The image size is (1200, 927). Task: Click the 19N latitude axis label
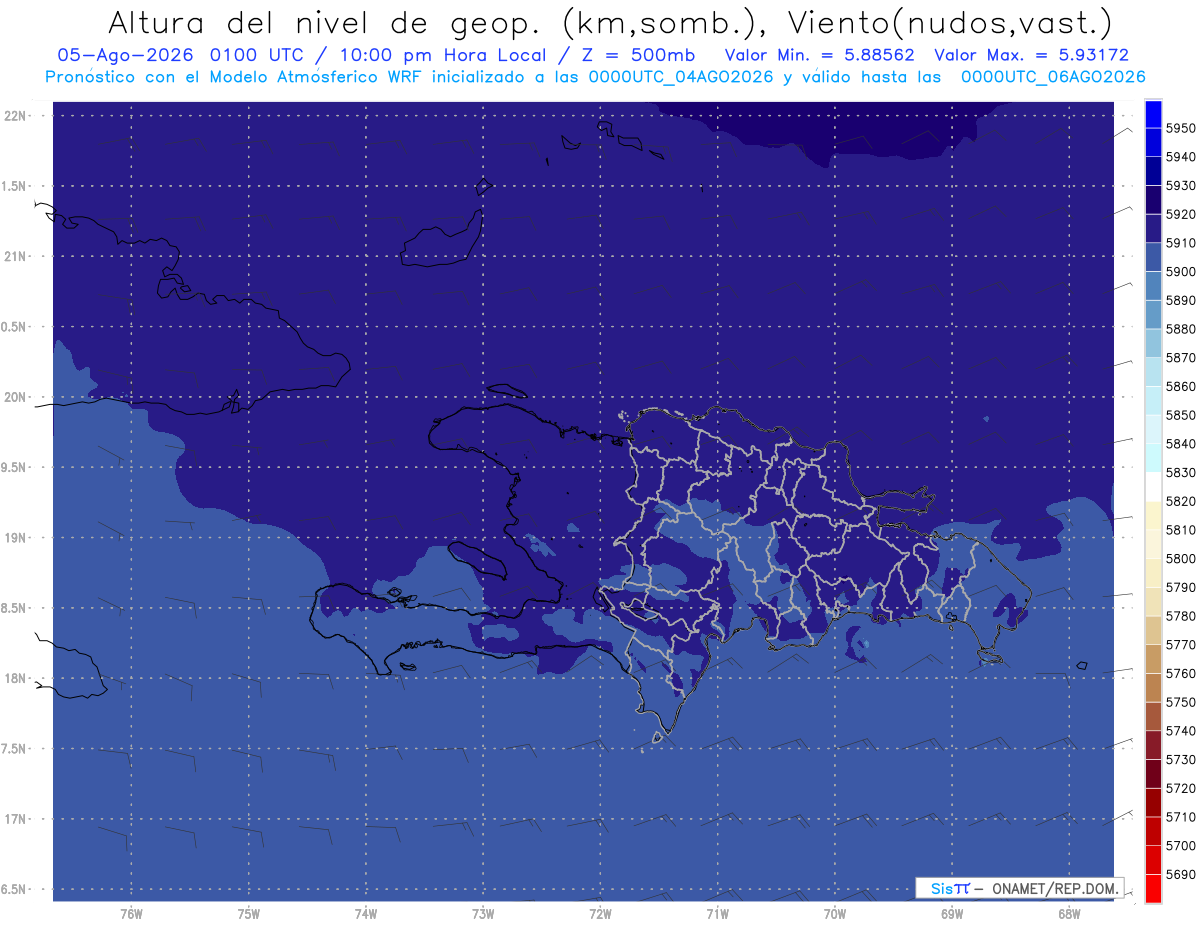(x=17, y=537)
